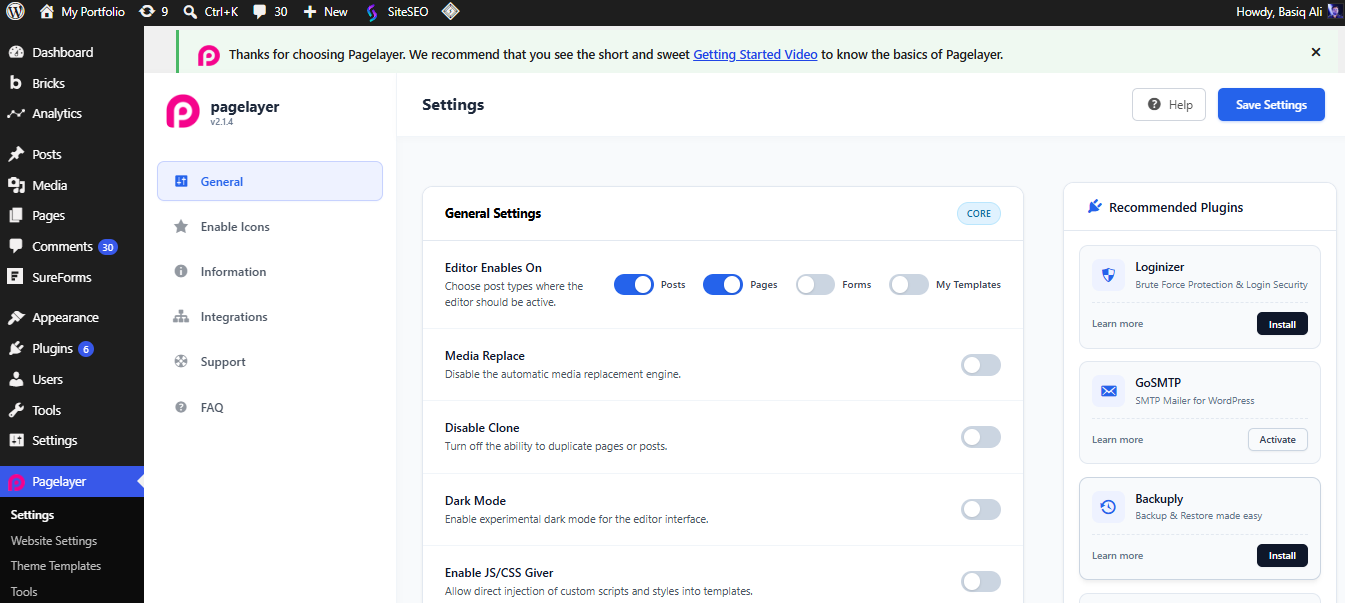Image resolution: width=1345 pixels, height=603 pixels.
Task: Activate the GoSMTP plugin
Action: coord(1278,440)
